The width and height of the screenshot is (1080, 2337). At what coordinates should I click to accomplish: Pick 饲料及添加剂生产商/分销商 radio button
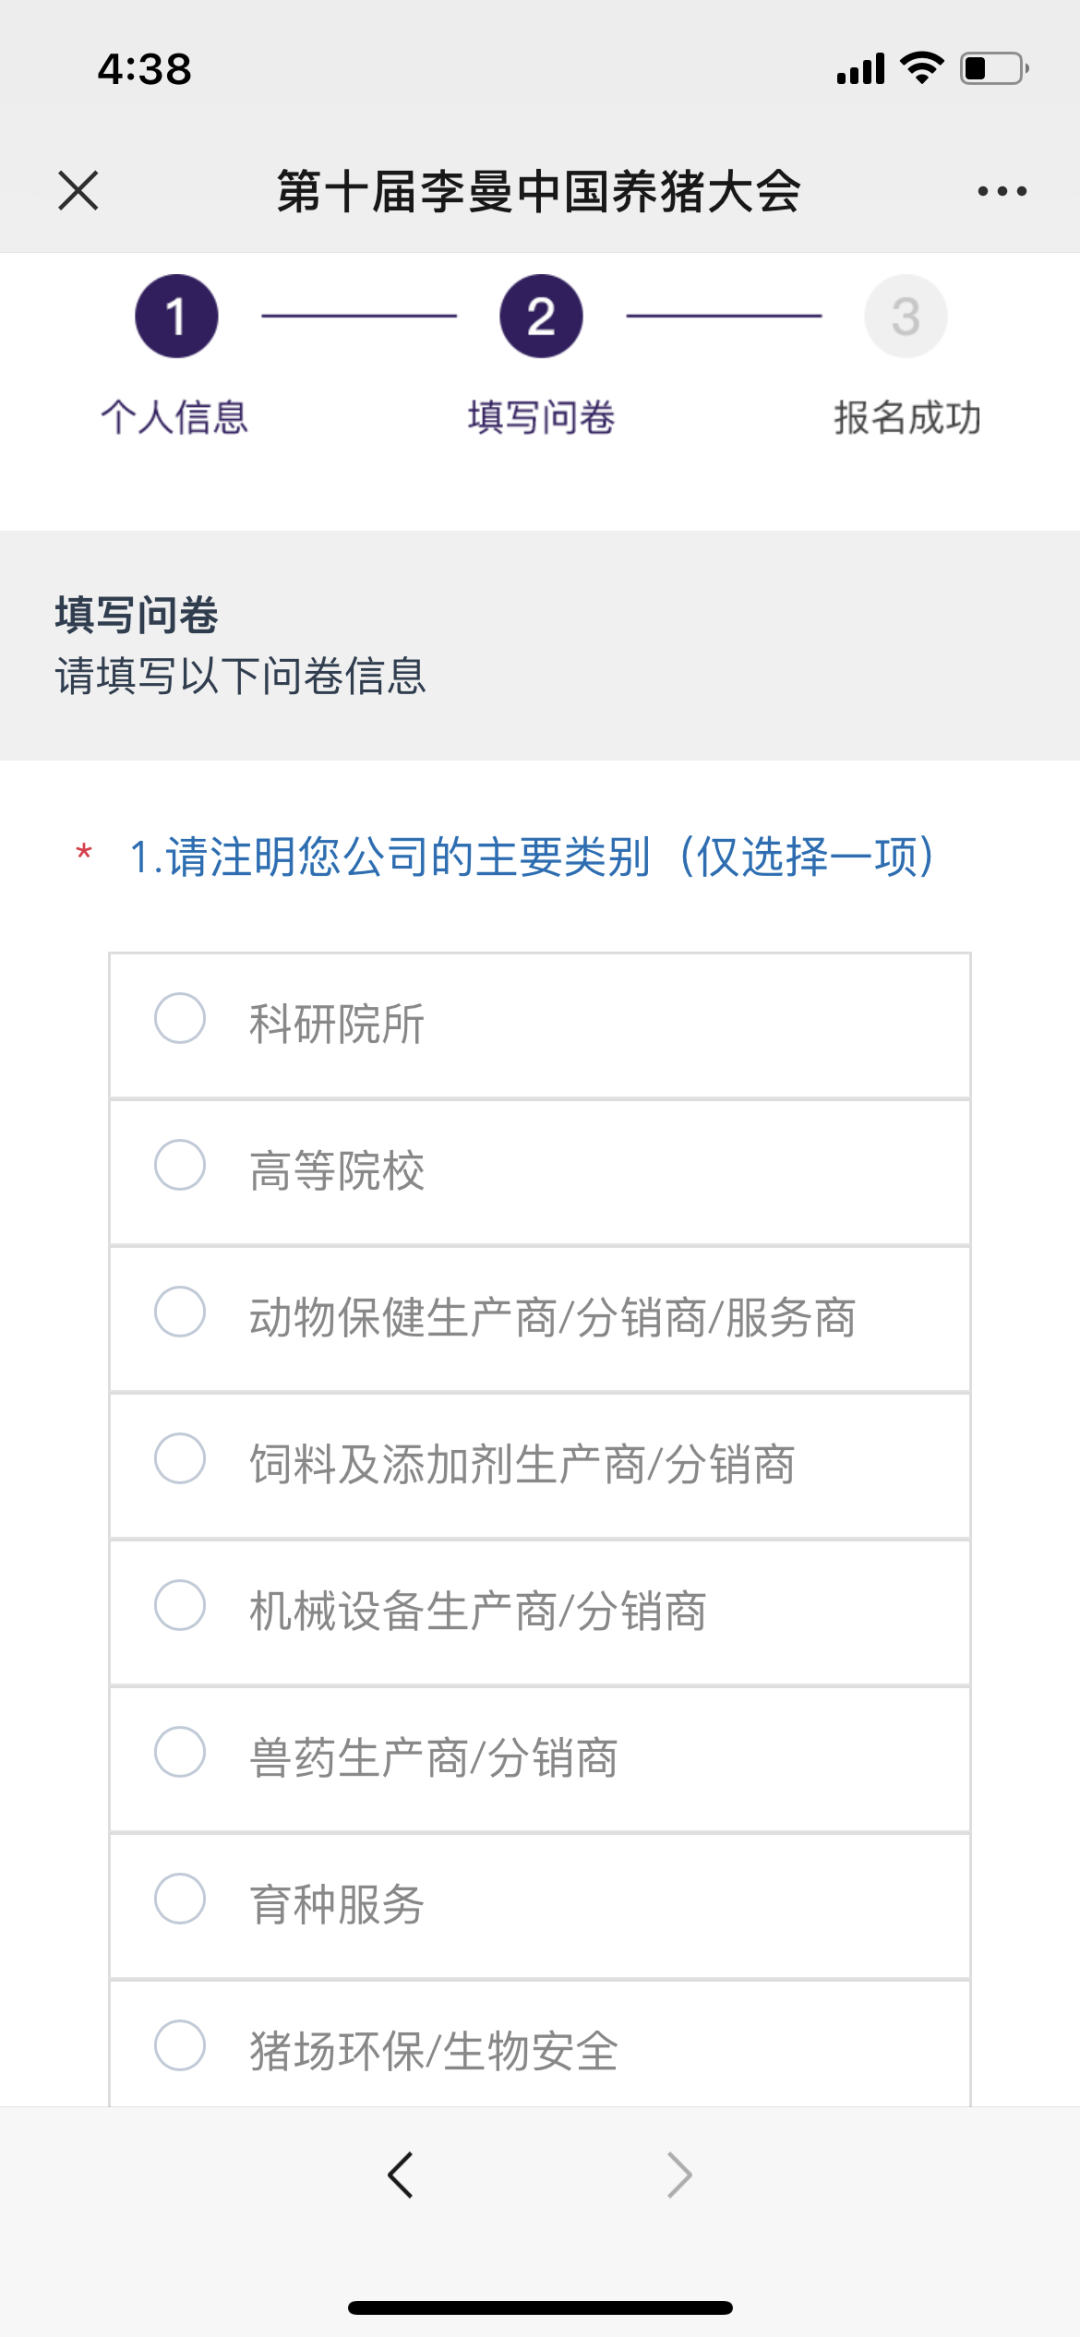[180, 1458]
